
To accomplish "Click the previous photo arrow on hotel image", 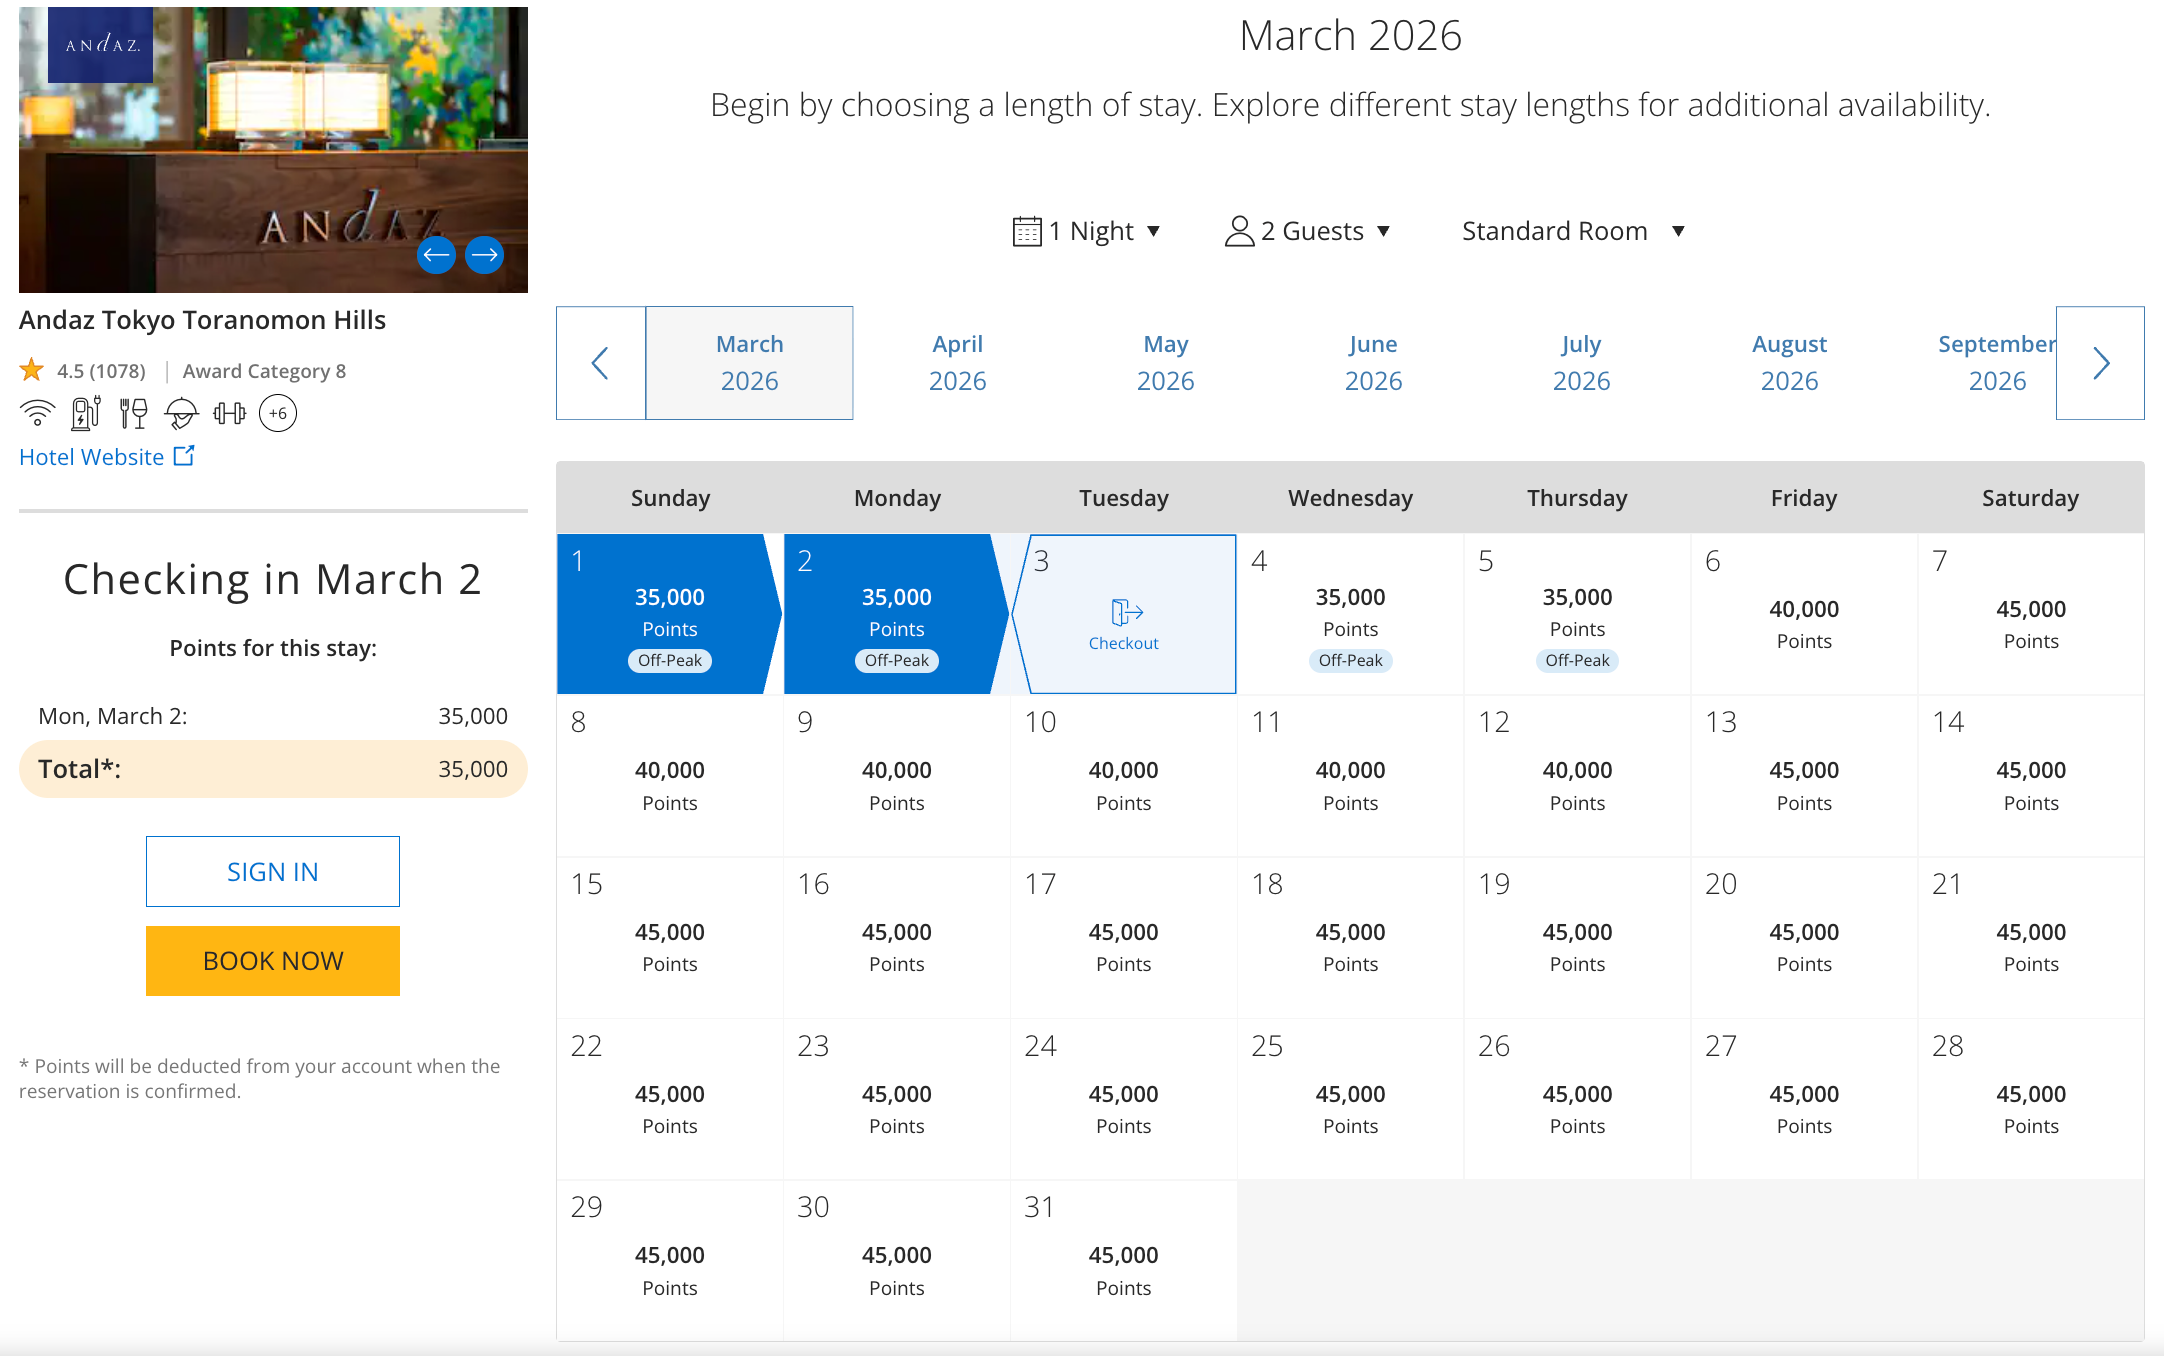I will pyautogui.click(x=436, y=255).
